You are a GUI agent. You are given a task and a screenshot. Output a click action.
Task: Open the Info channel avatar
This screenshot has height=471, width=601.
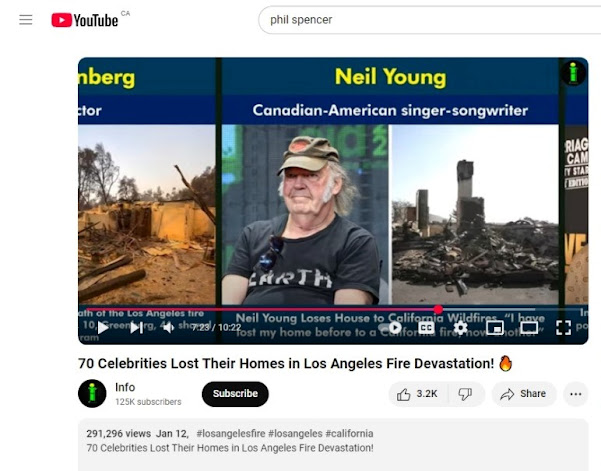click(92, 394)
